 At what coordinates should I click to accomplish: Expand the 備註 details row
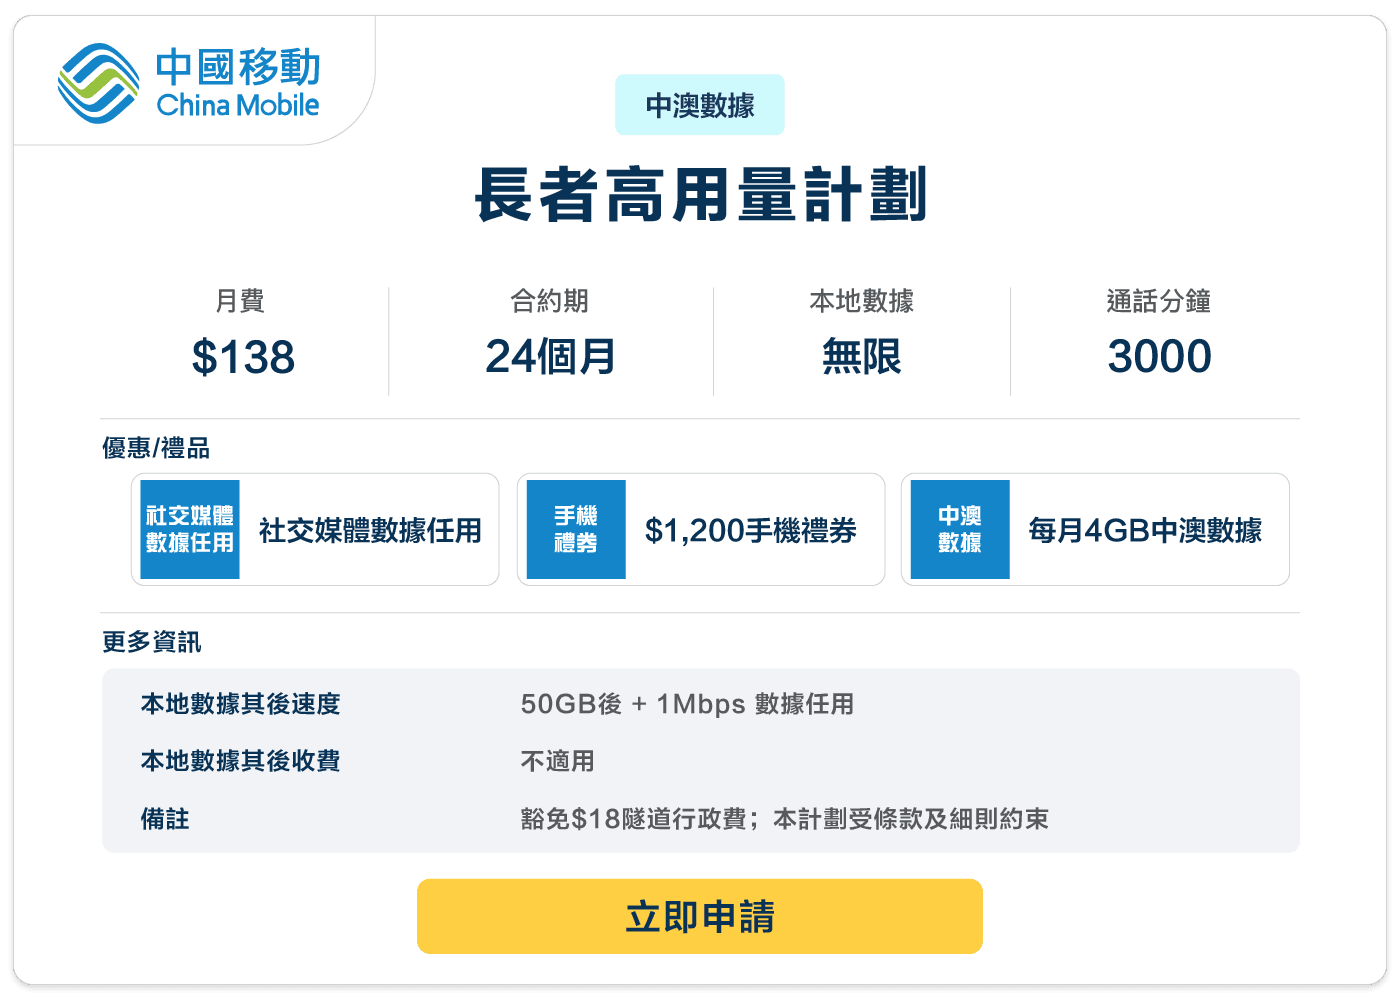coord(163,818)
